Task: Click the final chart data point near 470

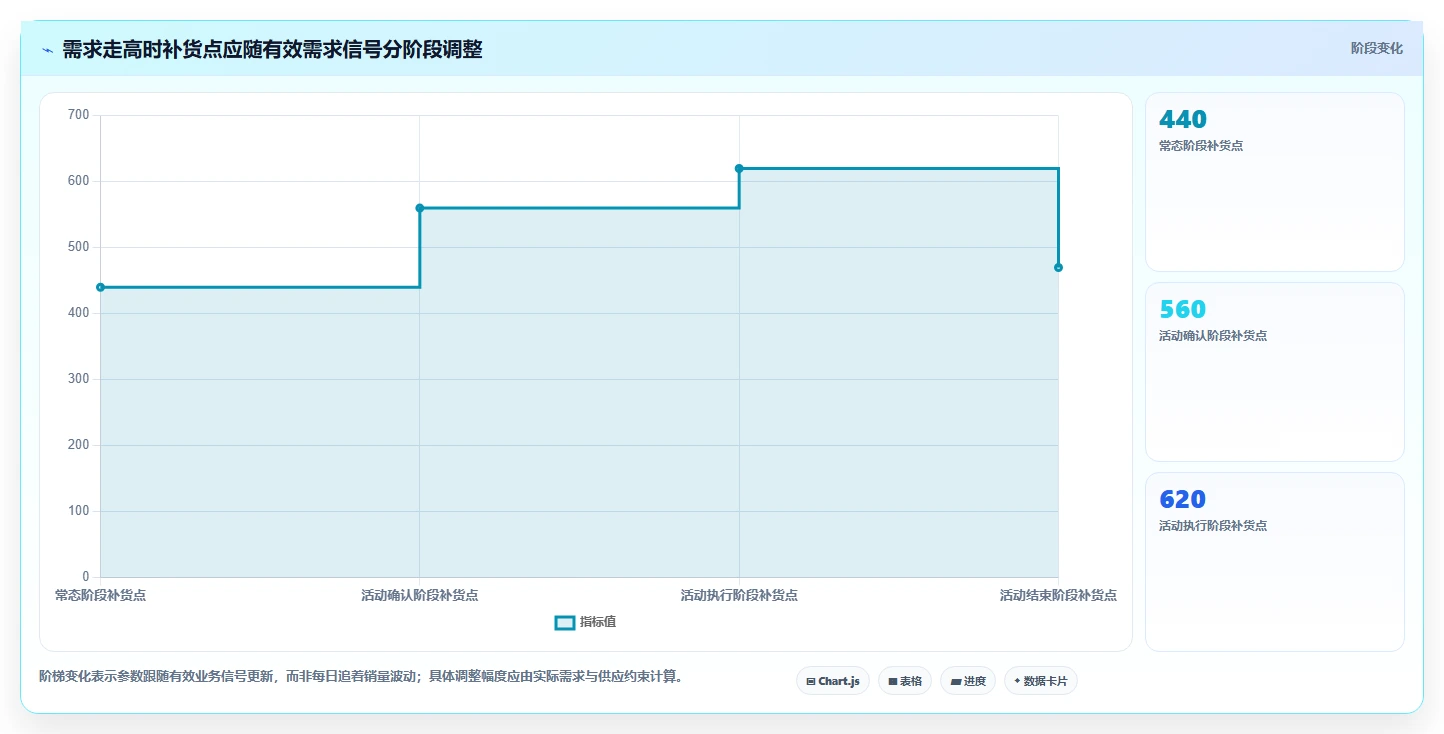Action: point(1058,267)
